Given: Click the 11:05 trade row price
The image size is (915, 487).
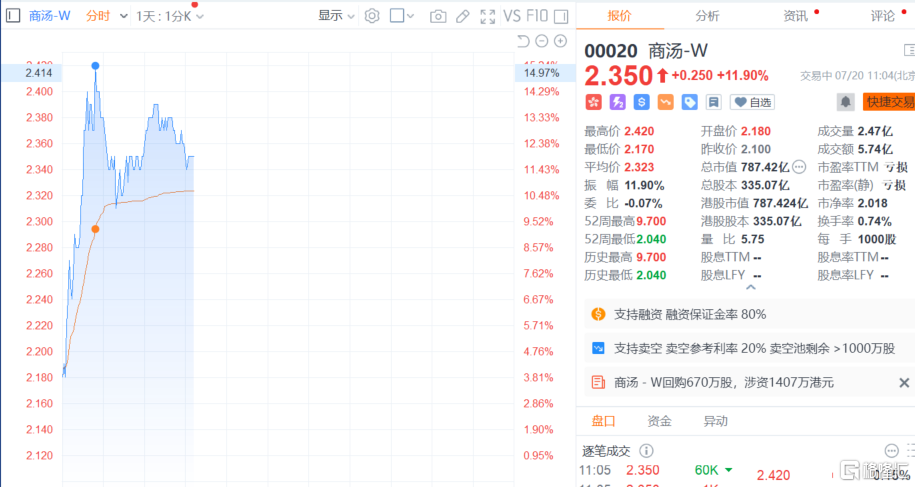Looking at the screenshot, I should click(x=642, y=470).
